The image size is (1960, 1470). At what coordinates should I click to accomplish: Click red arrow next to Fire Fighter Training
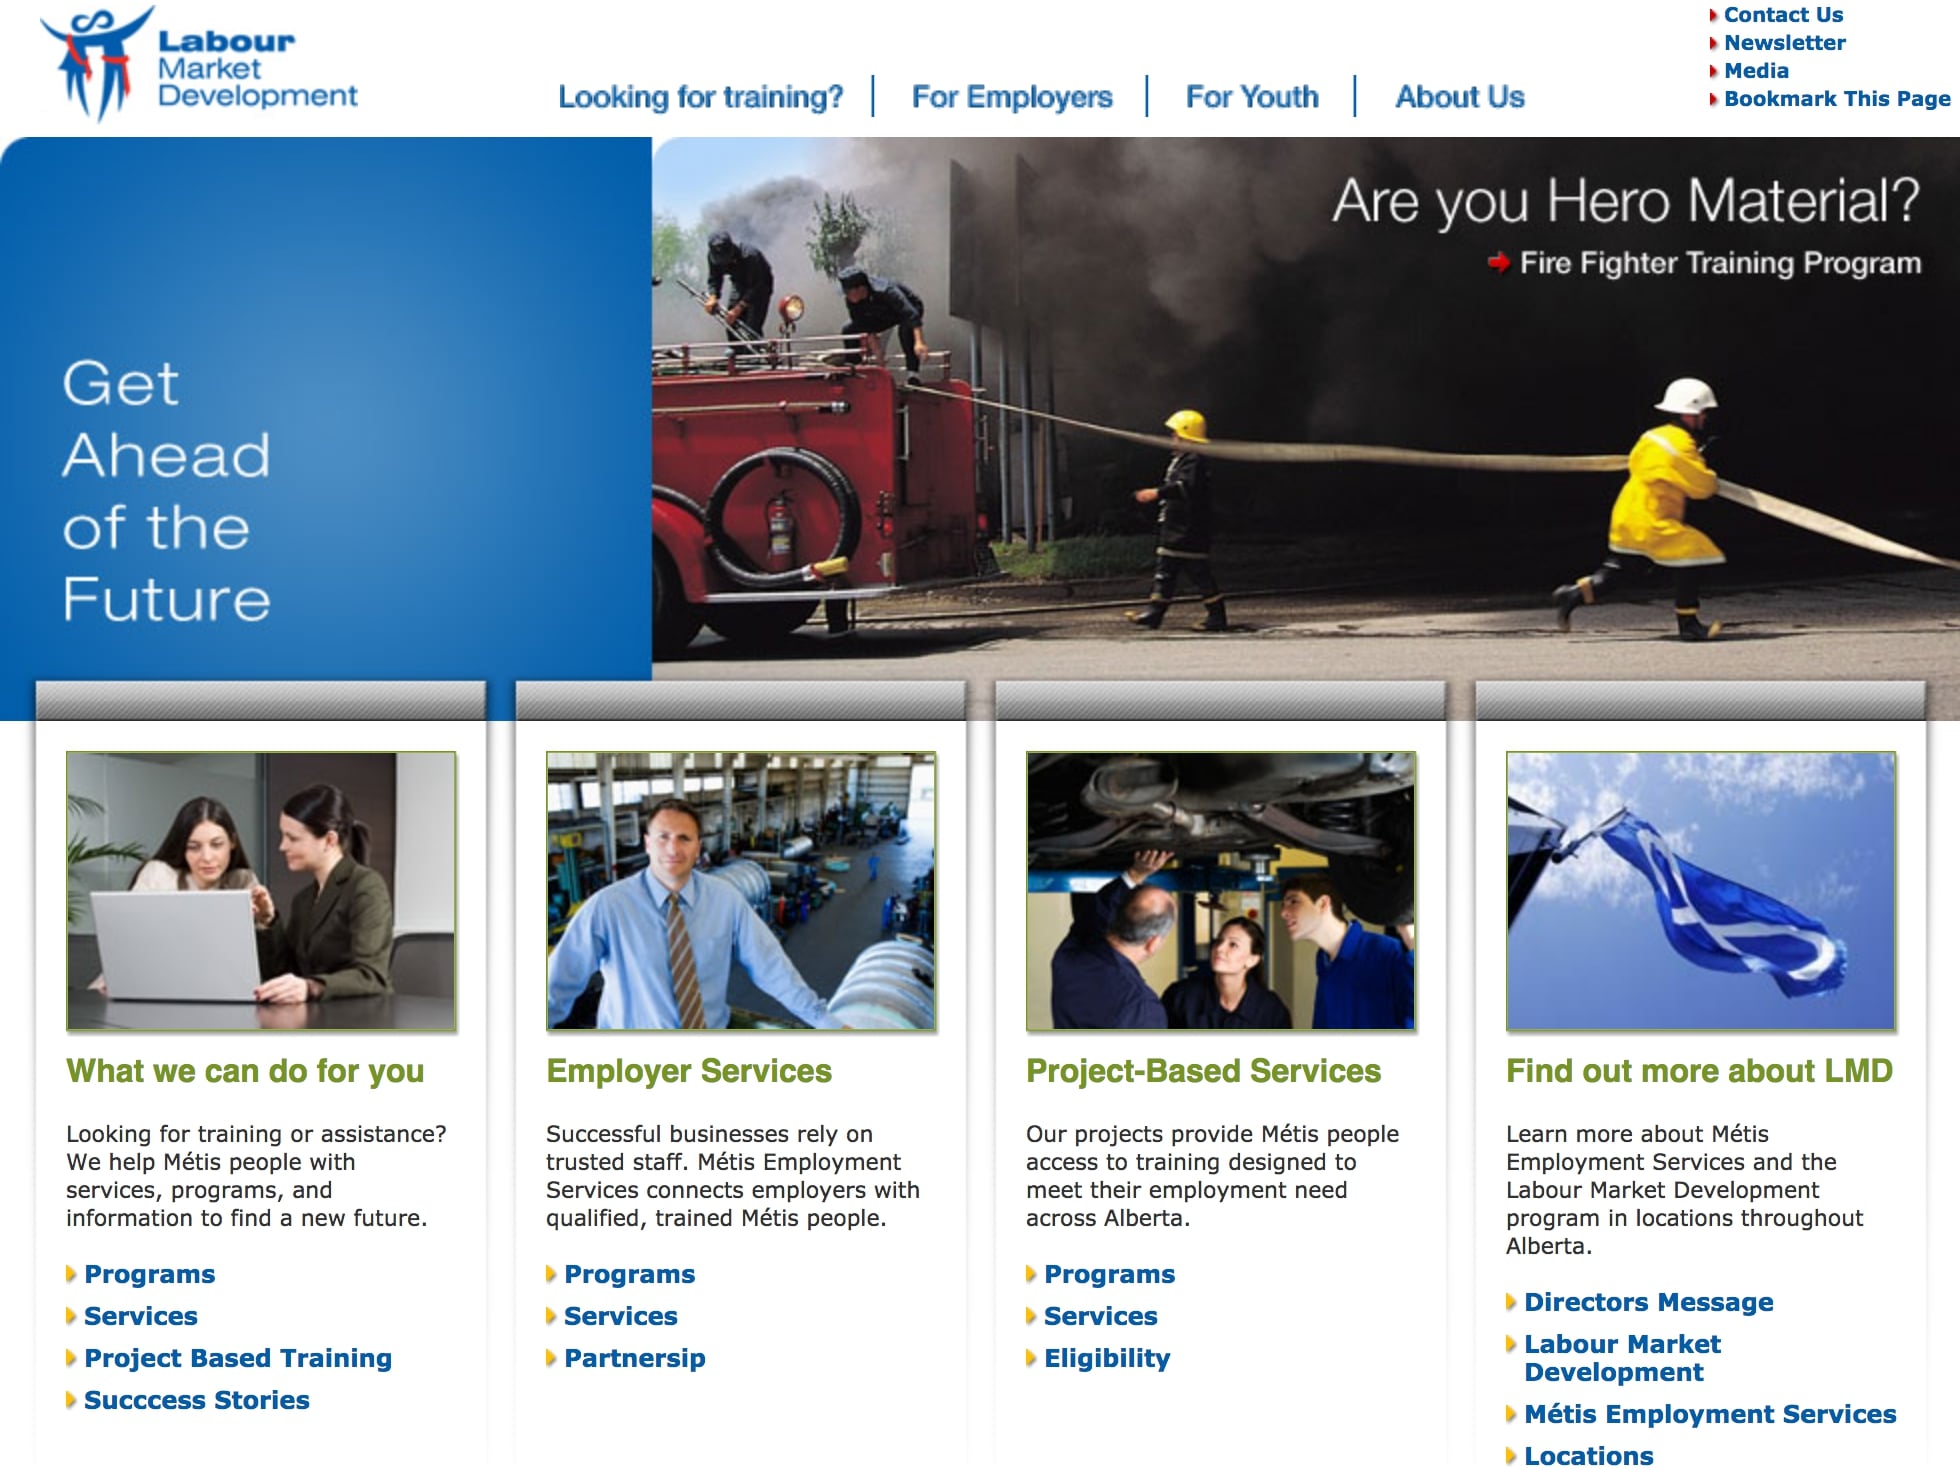[1498, 263]
